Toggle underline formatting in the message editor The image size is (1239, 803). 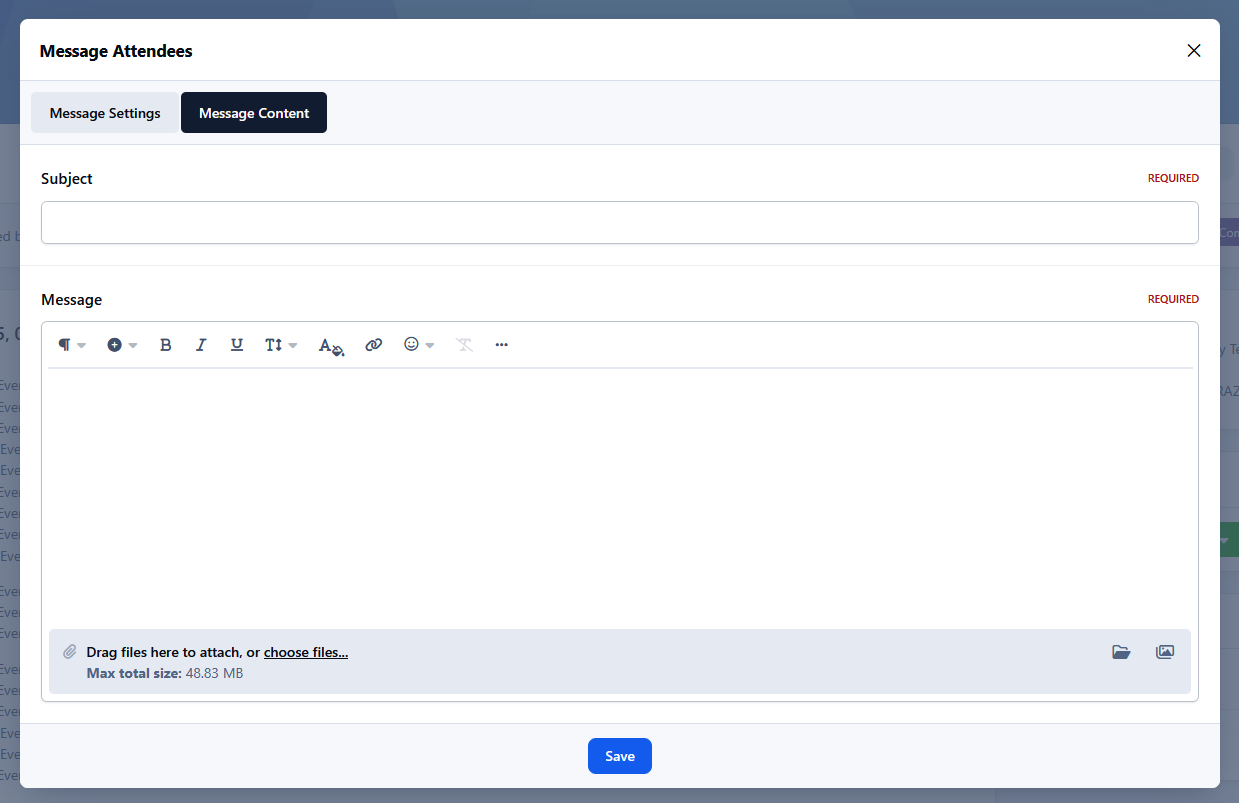237,345
